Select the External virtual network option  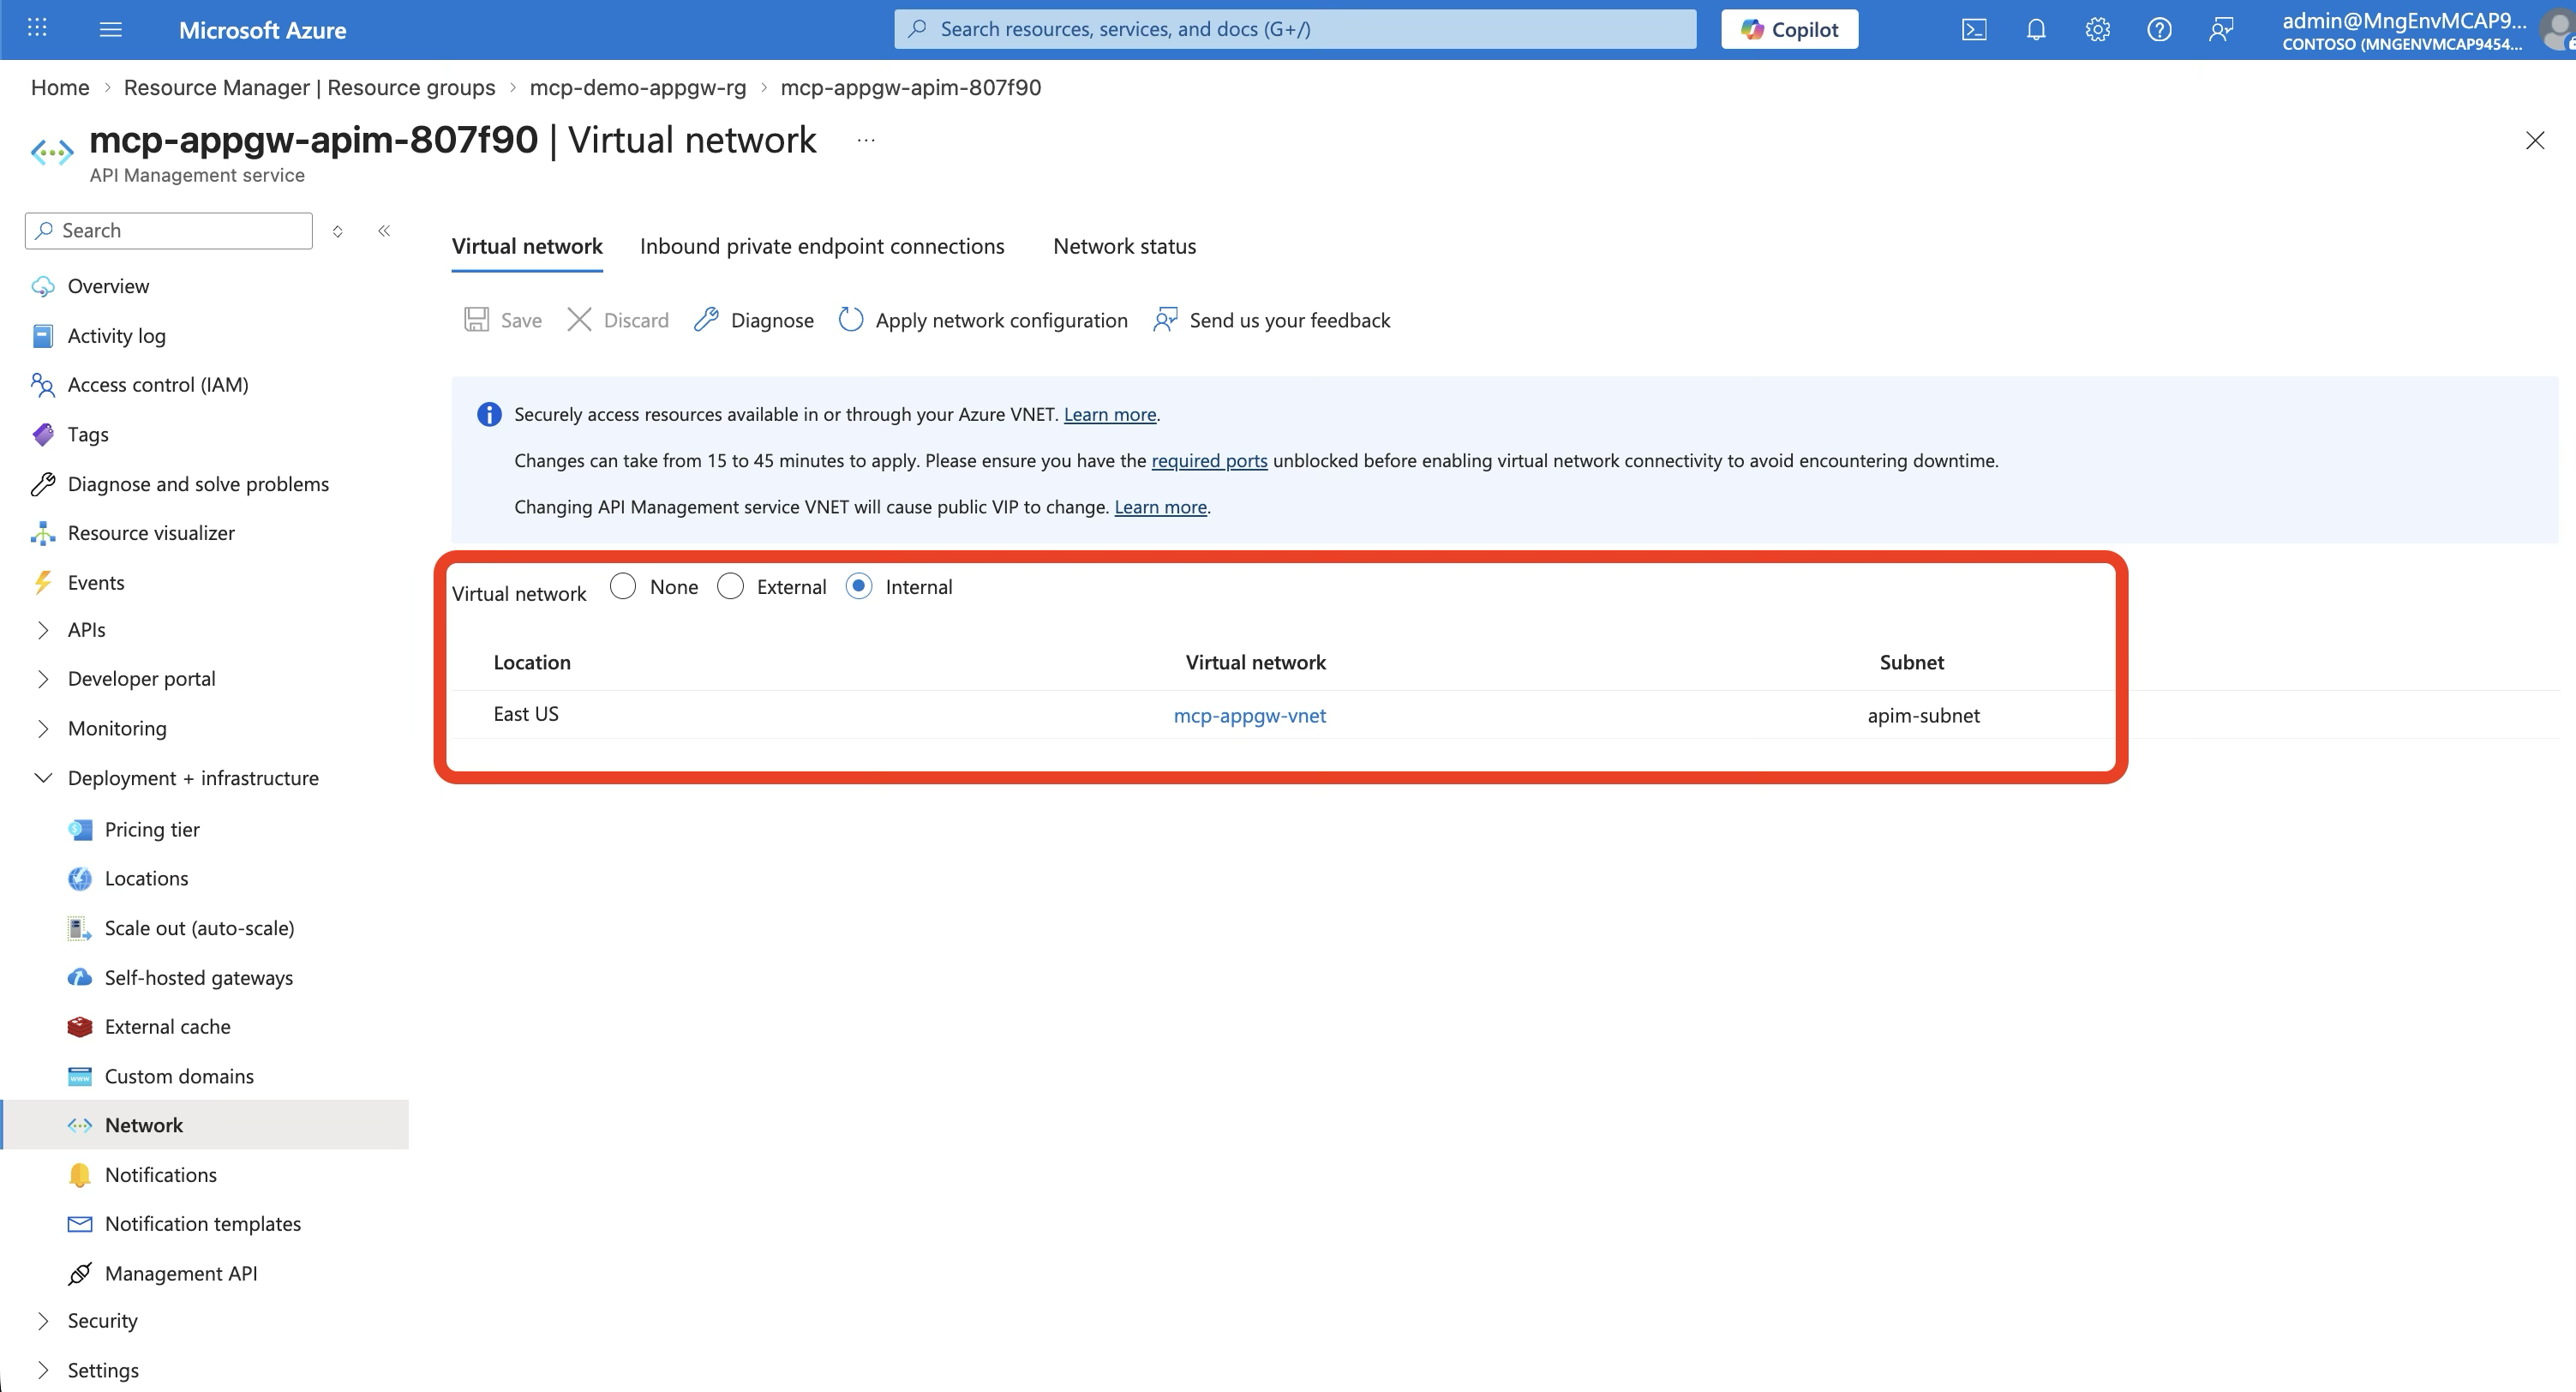[x=730, y=587]
